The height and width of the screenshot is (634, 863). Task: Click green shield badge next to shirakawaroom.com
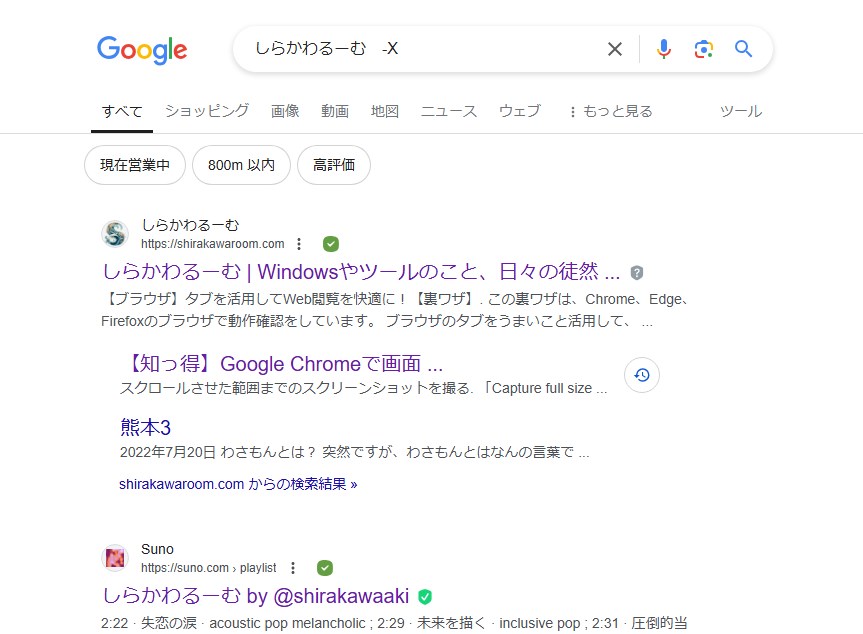coord(331,244)
